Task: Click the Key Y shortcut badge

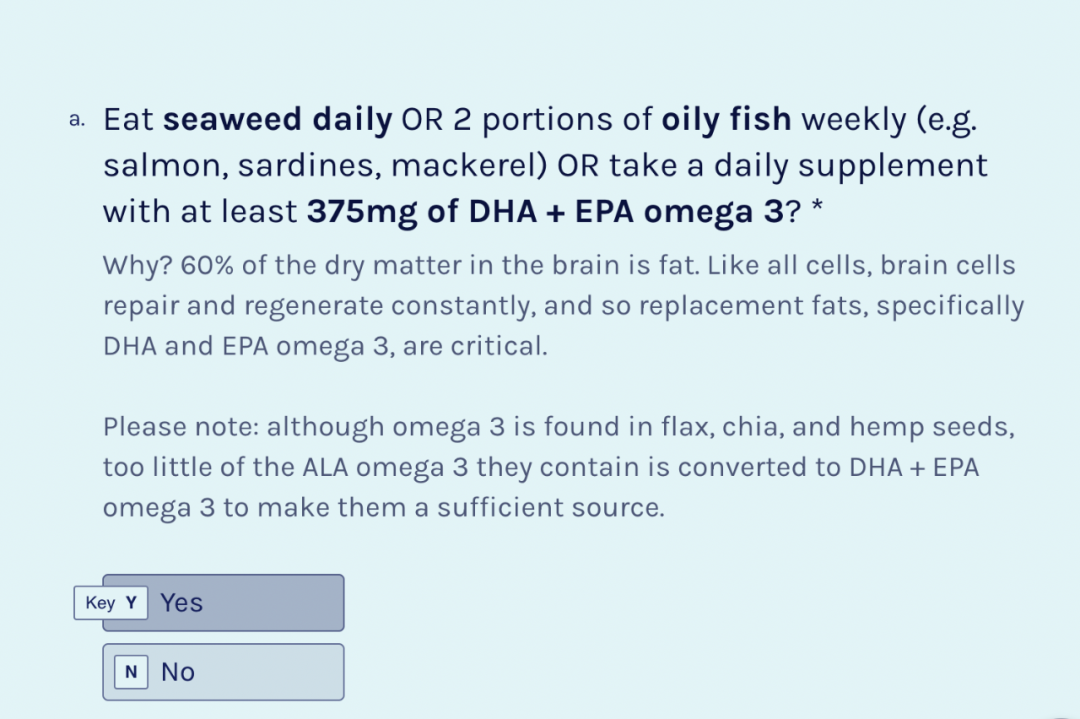Action: point(111,603)
